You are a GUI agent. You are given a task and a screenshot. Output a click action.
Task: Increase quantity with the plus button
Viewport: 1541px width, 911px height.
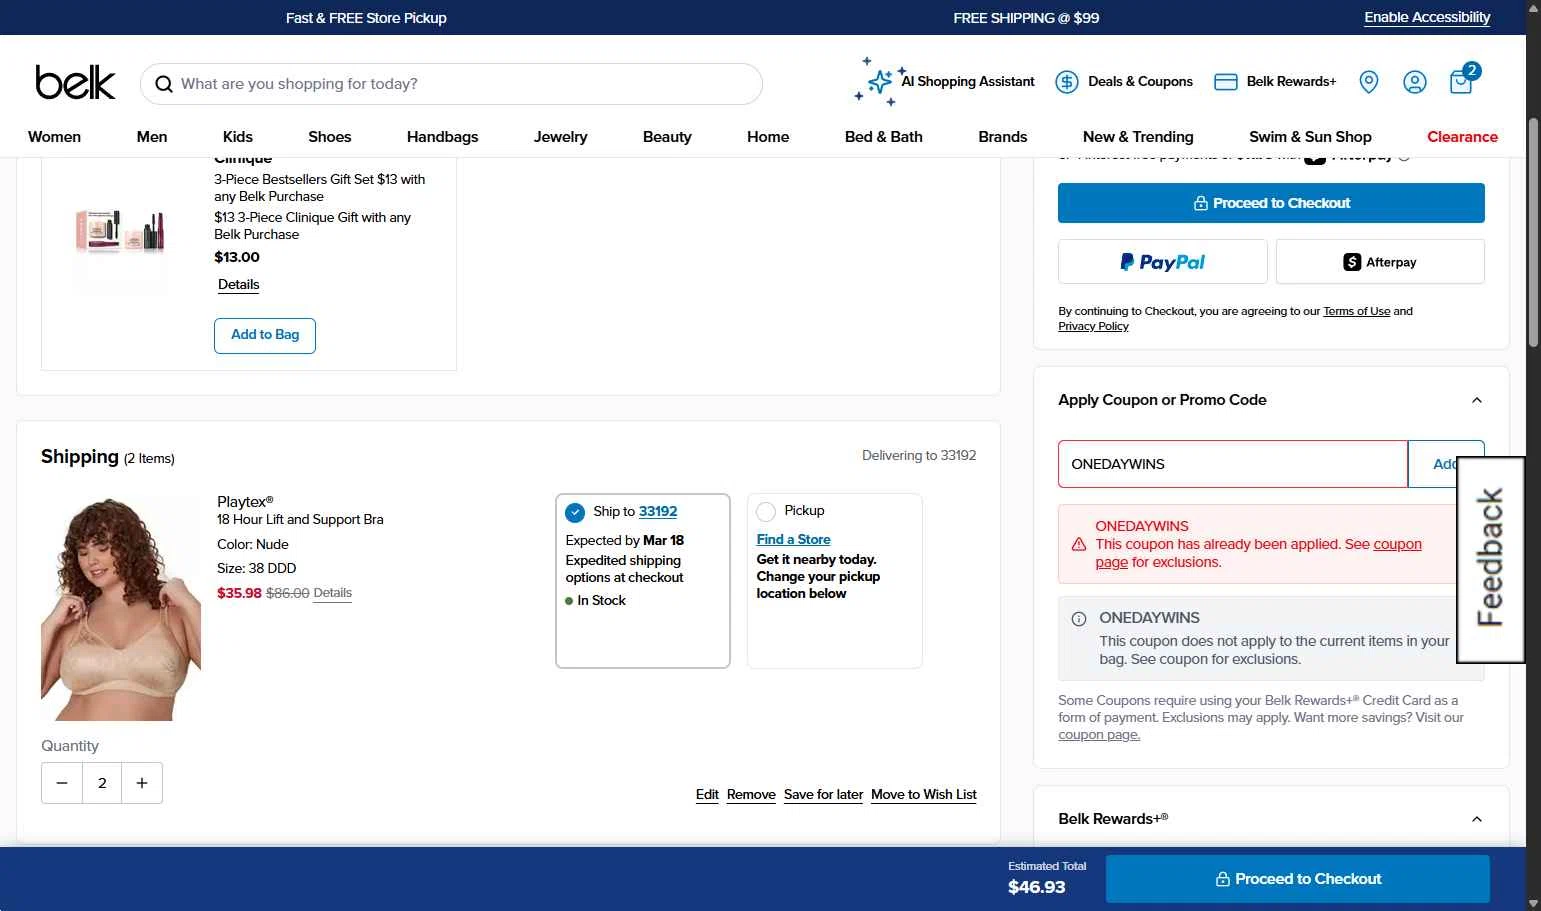pyautogui.click(x=142, y=783)
